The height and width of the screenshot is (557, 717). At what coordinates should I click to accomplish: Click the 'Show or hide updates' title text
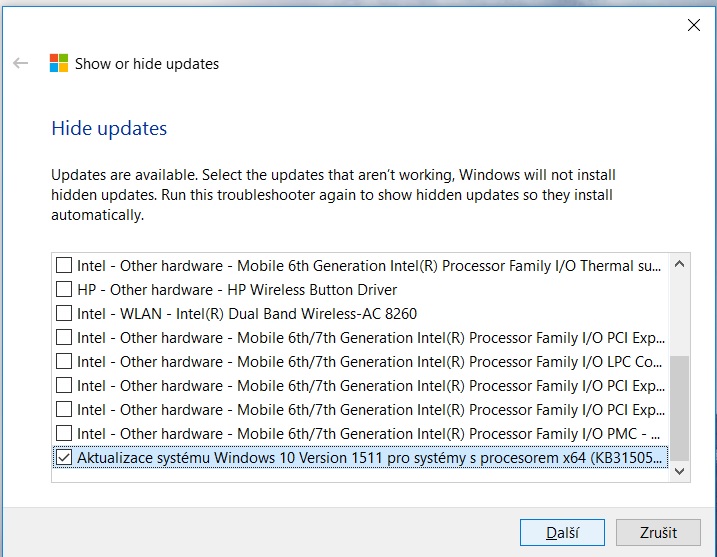(x=147, y=64)
